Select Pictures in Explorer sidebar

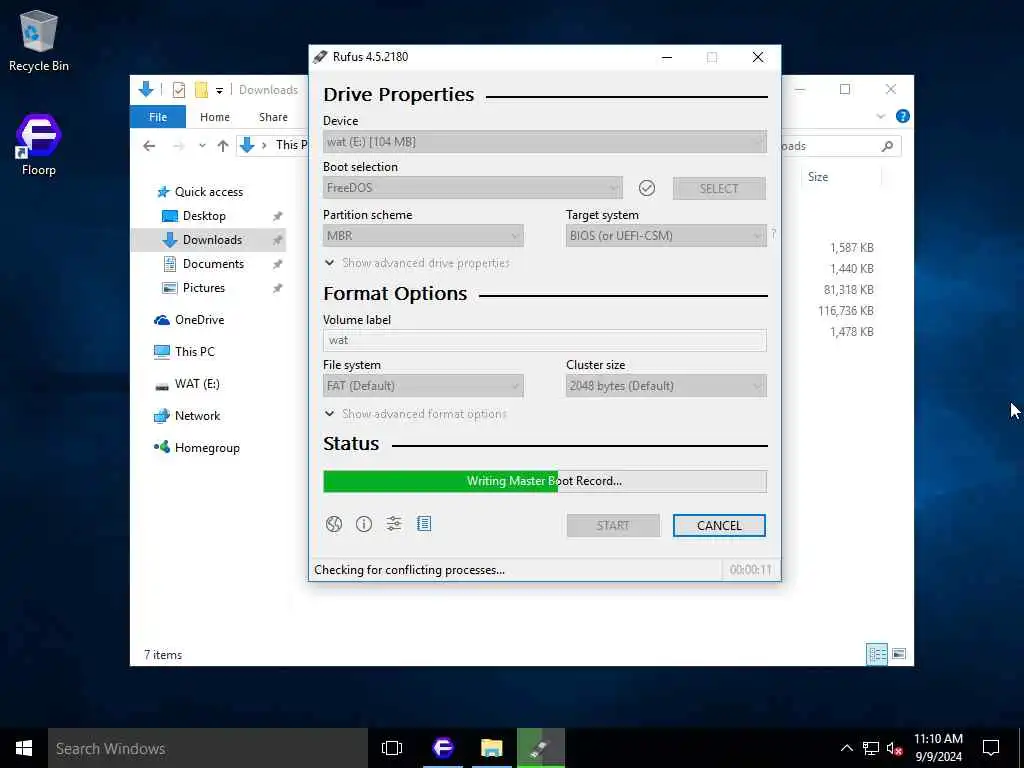click(193, 288)
